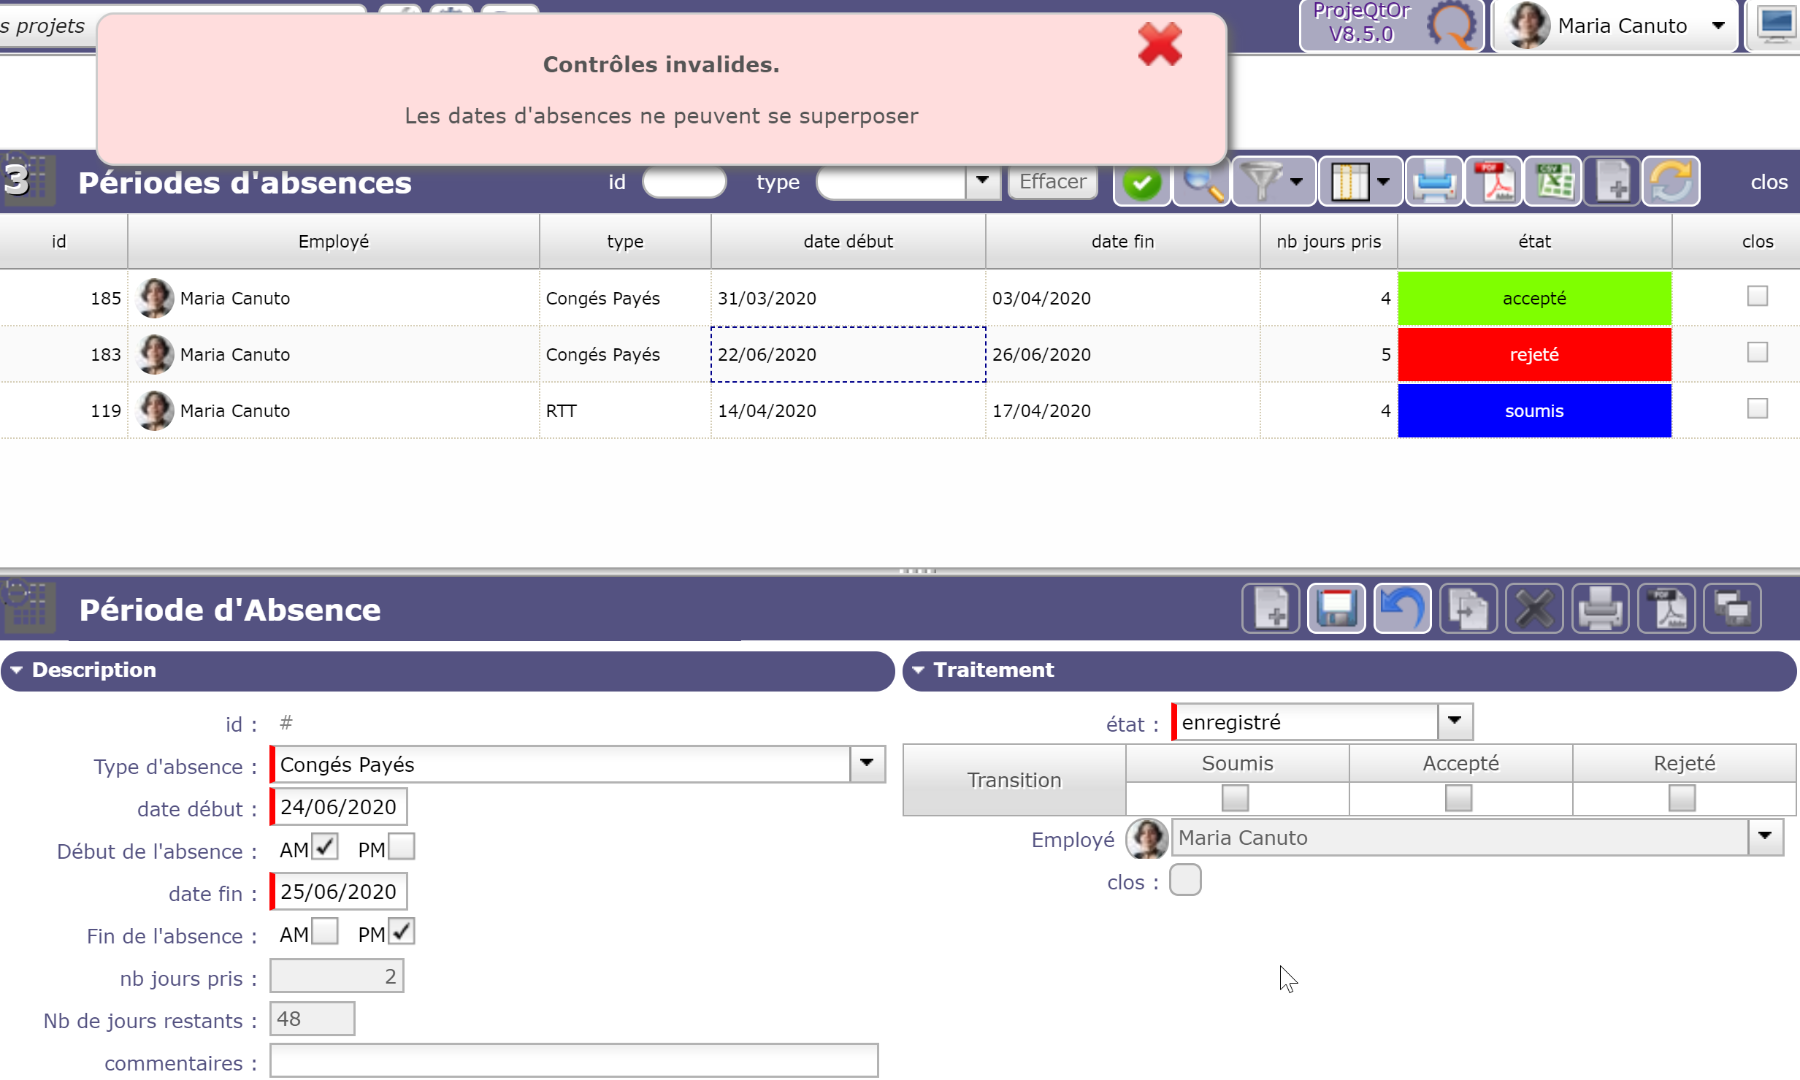Open the Type d'absence dropdown
Screen dimensions: 1800x1080
click(867, 764)
